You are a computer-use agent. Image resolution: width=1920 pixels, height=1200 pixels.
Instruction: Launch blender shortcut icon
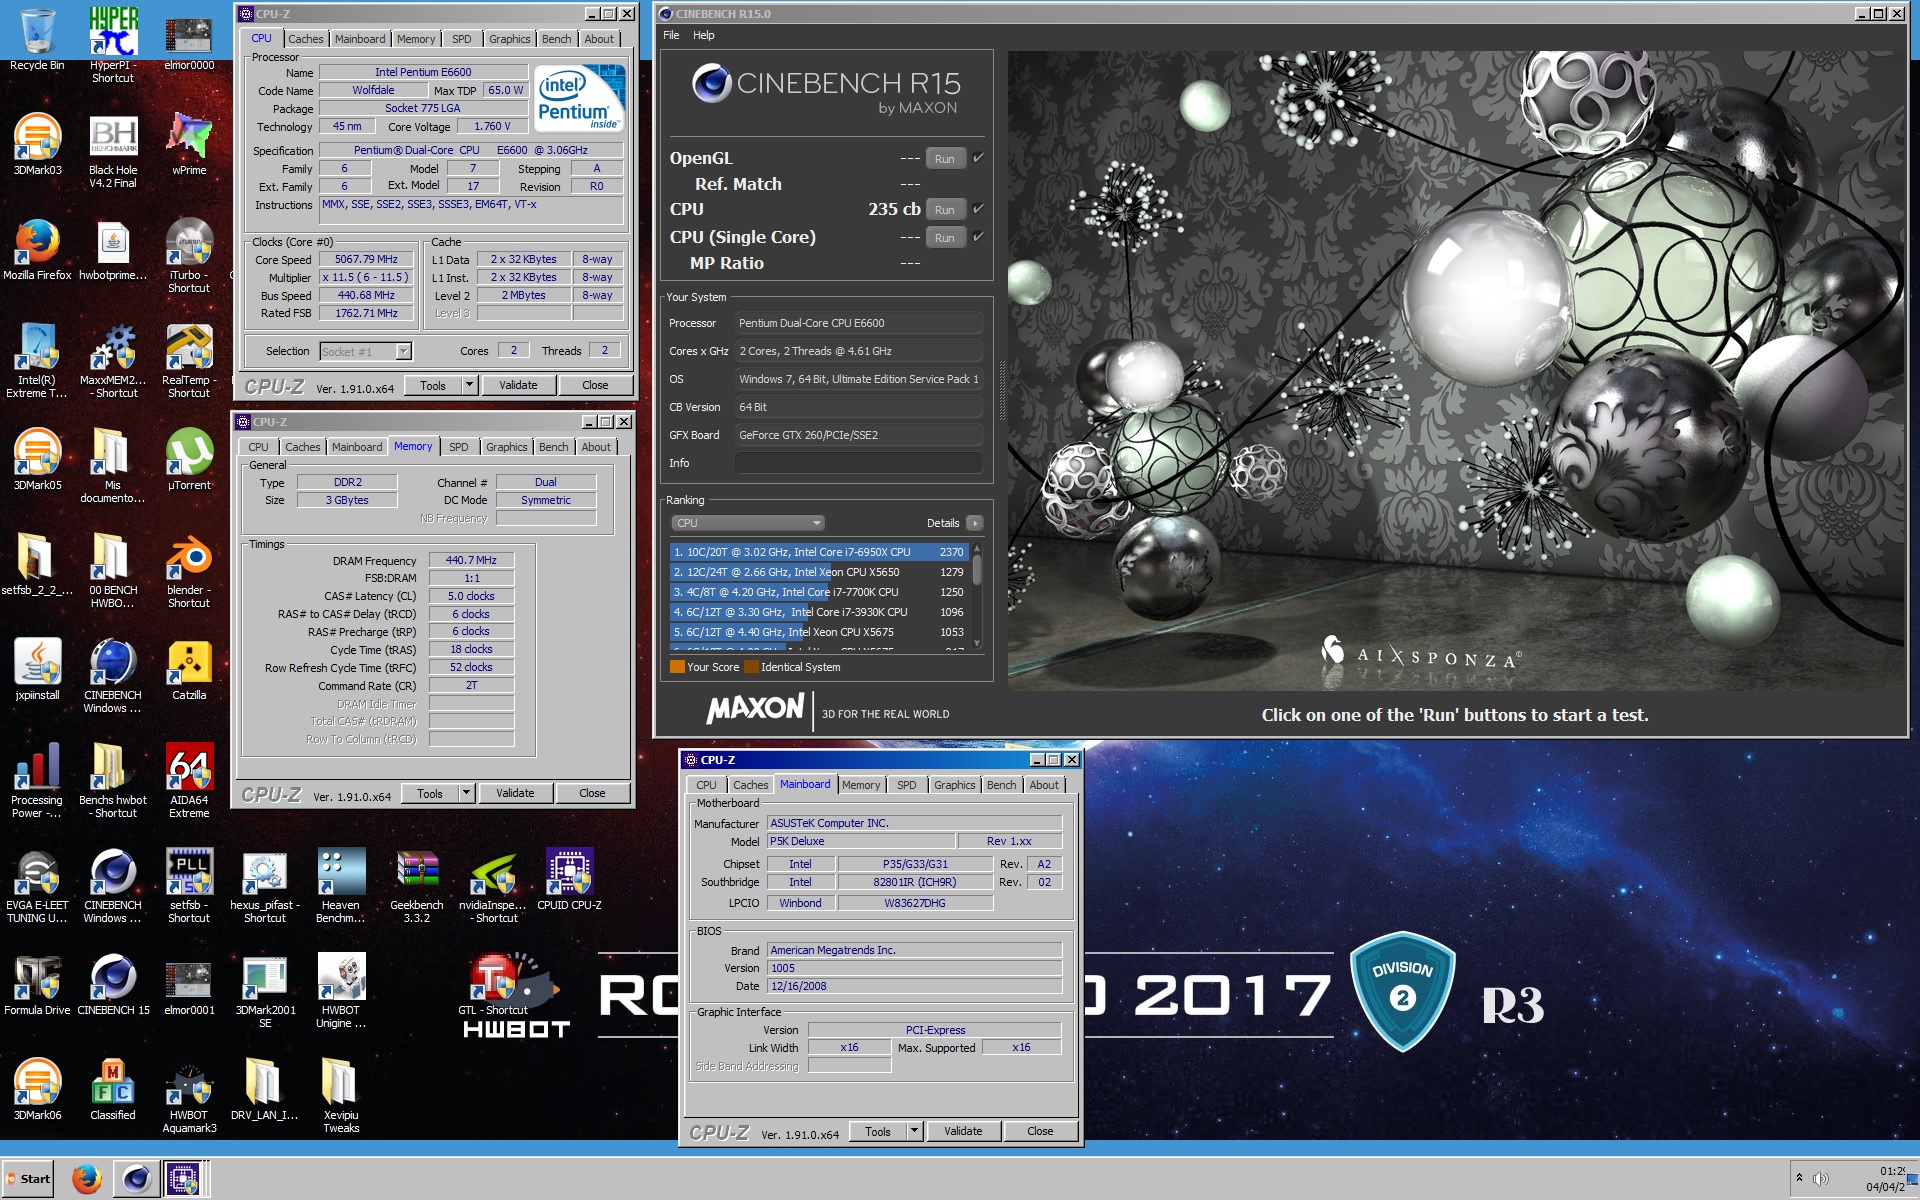[x=189, y=571]
